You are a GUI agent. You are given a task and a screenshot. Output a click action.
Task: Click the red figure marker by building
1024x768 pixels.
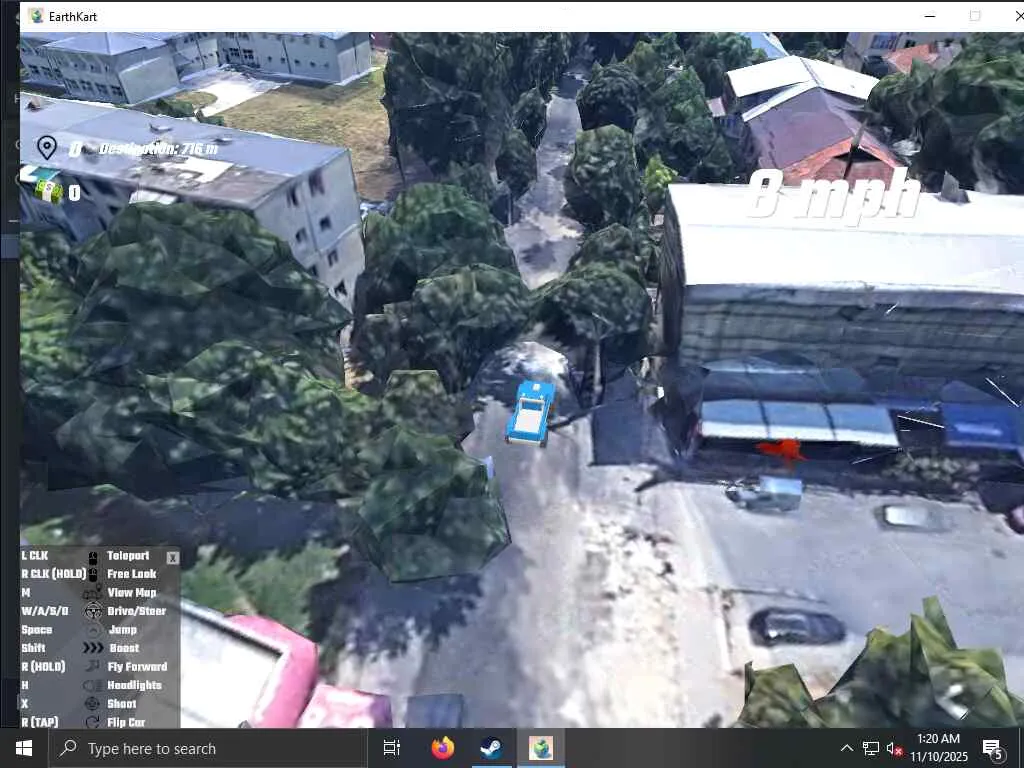782,450
